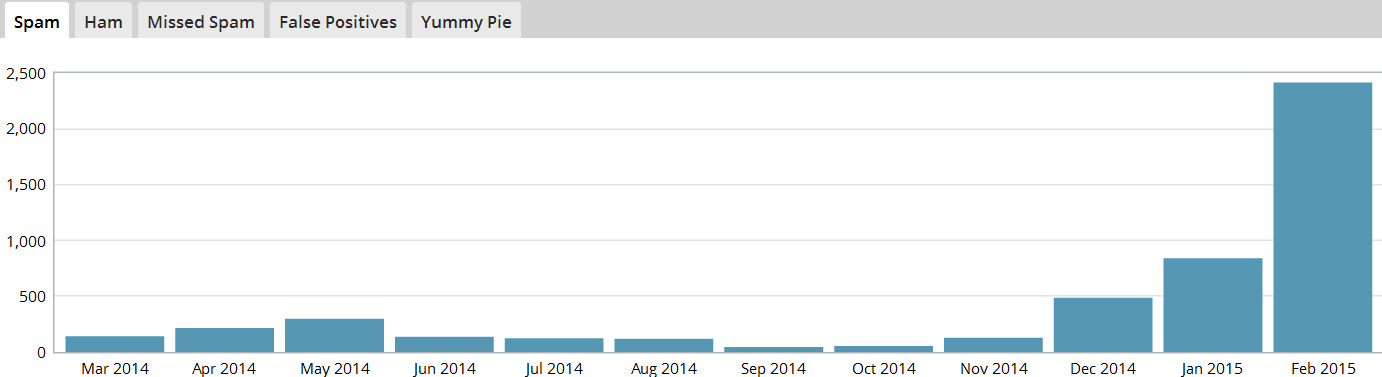Click the Jan 2015 bar
This screenshot has height=377, width=1382.
pyautogui.click(x=1212, y=305)
